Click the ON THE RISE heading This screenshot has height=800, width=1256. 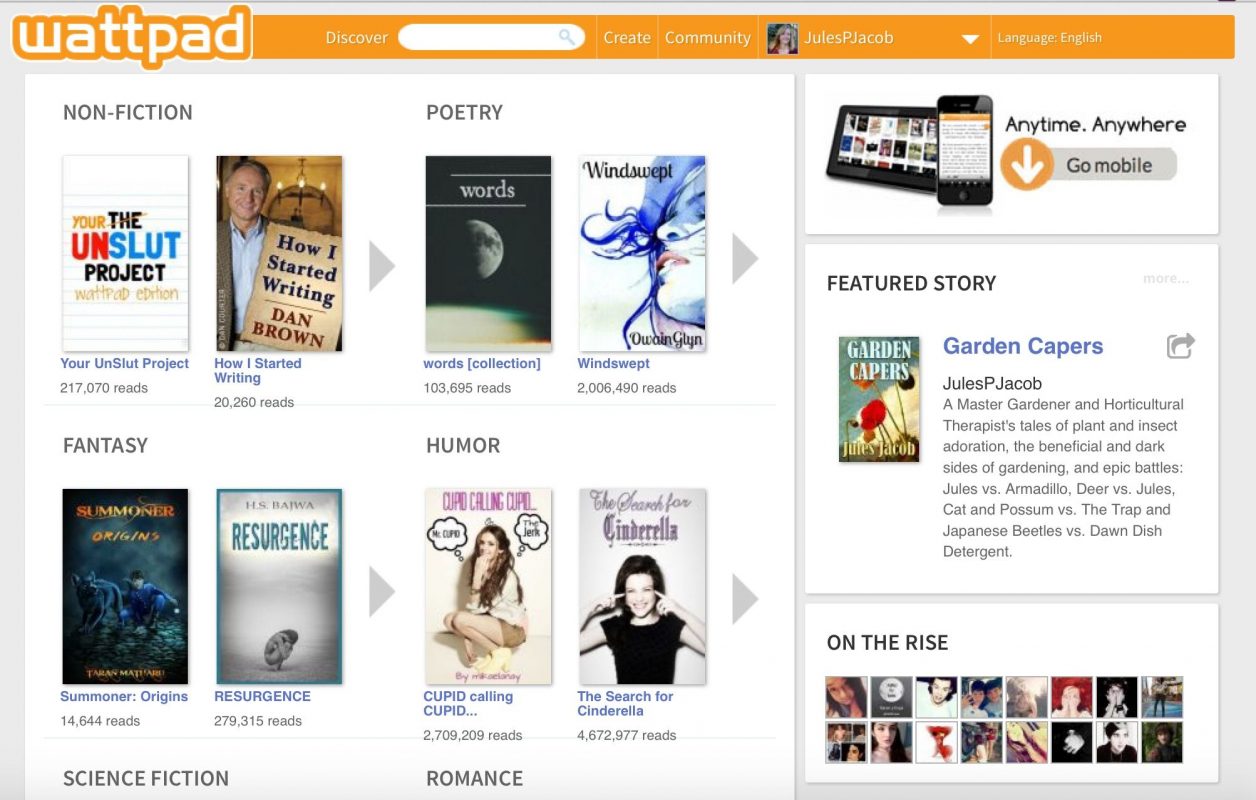(x=888, y=643)
